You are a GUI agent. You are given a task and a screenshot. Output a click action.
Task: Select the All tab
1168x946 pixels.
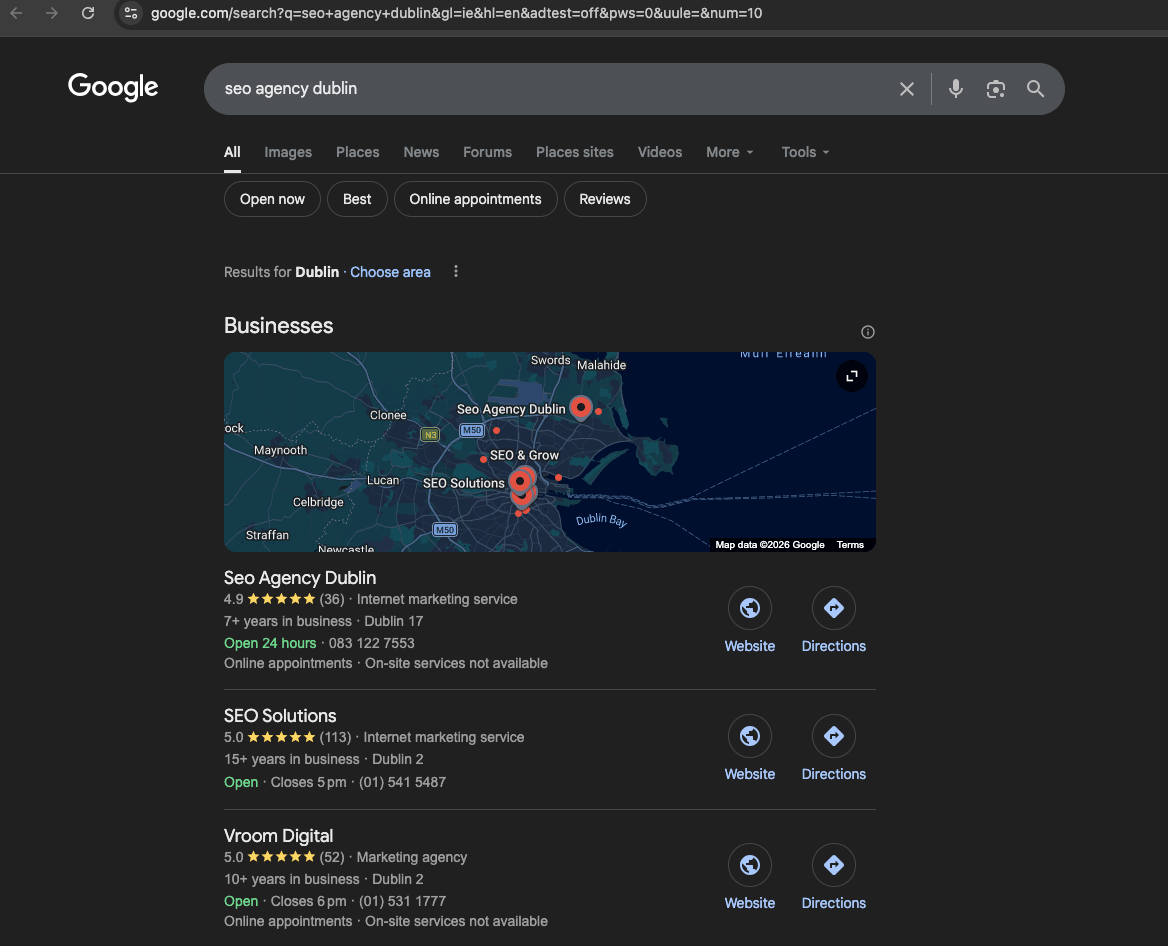point(232,152)
